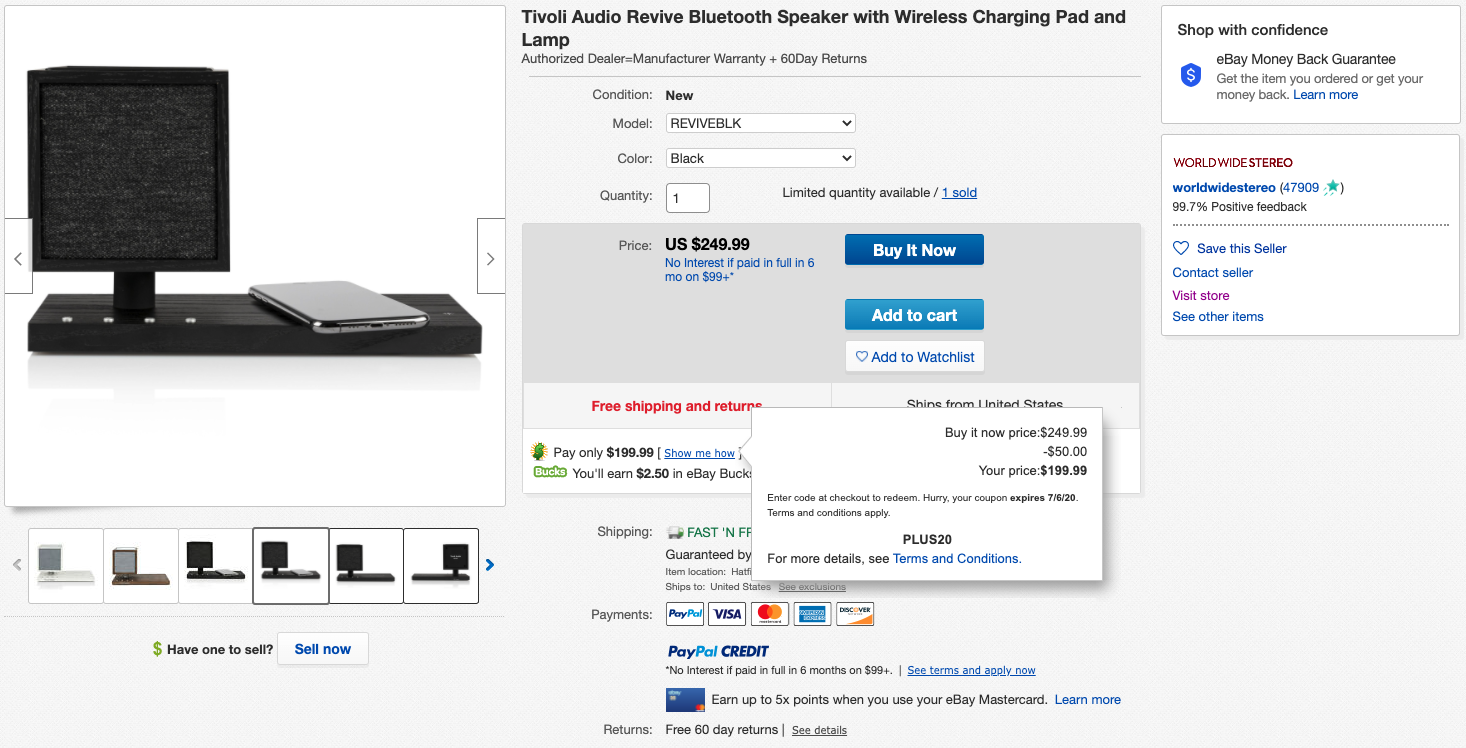
Task: Click the Discover card icon
Action: point(855,614)
